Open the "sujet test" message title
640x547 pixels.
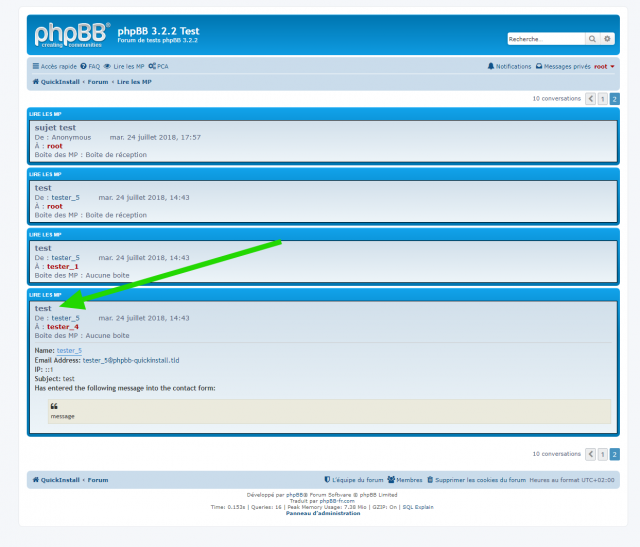coord(55,128)
